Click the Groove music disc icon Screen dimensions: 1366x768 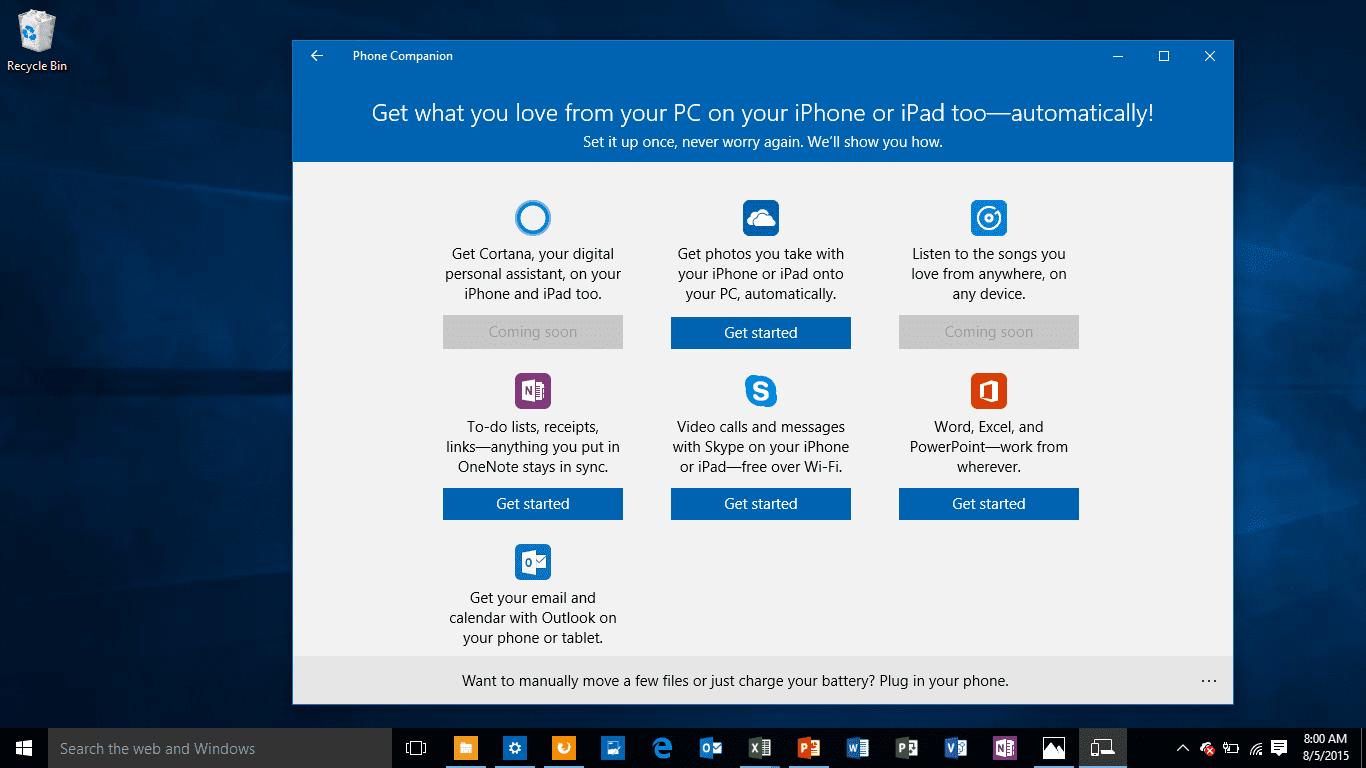989,218
